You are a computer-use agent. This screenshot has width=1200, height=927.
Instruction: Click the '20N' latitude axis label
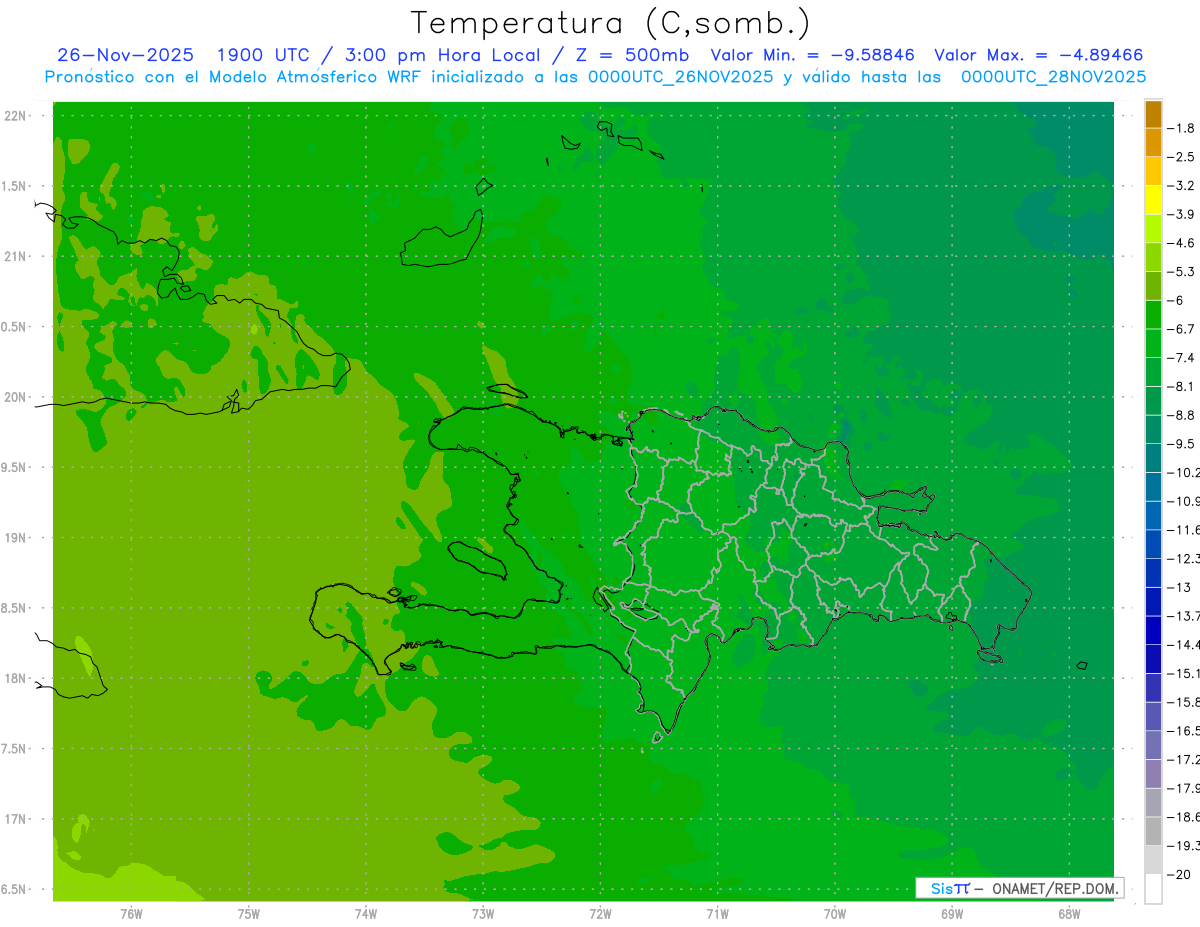15,397
